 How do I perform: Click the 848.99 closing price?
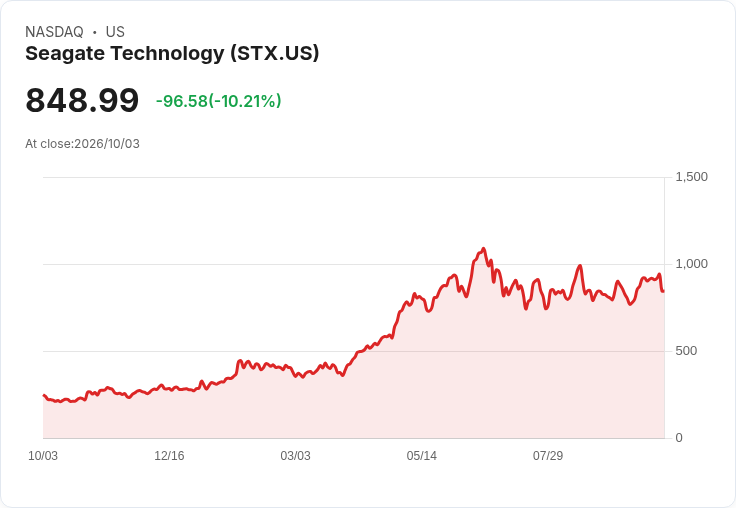click(x=82, y=100)
